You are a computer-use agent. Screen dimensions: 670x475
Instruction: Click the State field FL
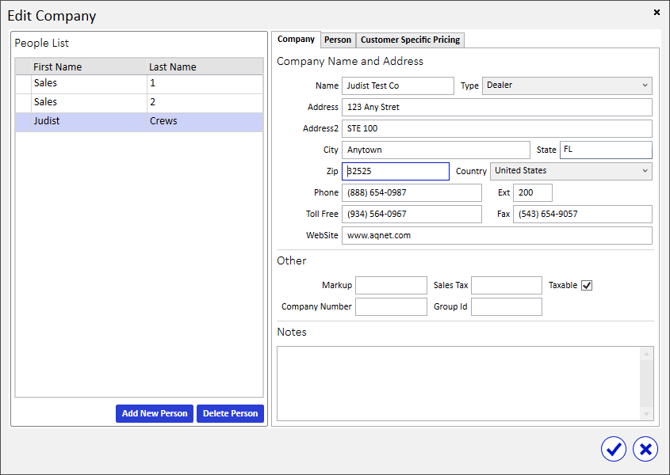coord(606,150)
